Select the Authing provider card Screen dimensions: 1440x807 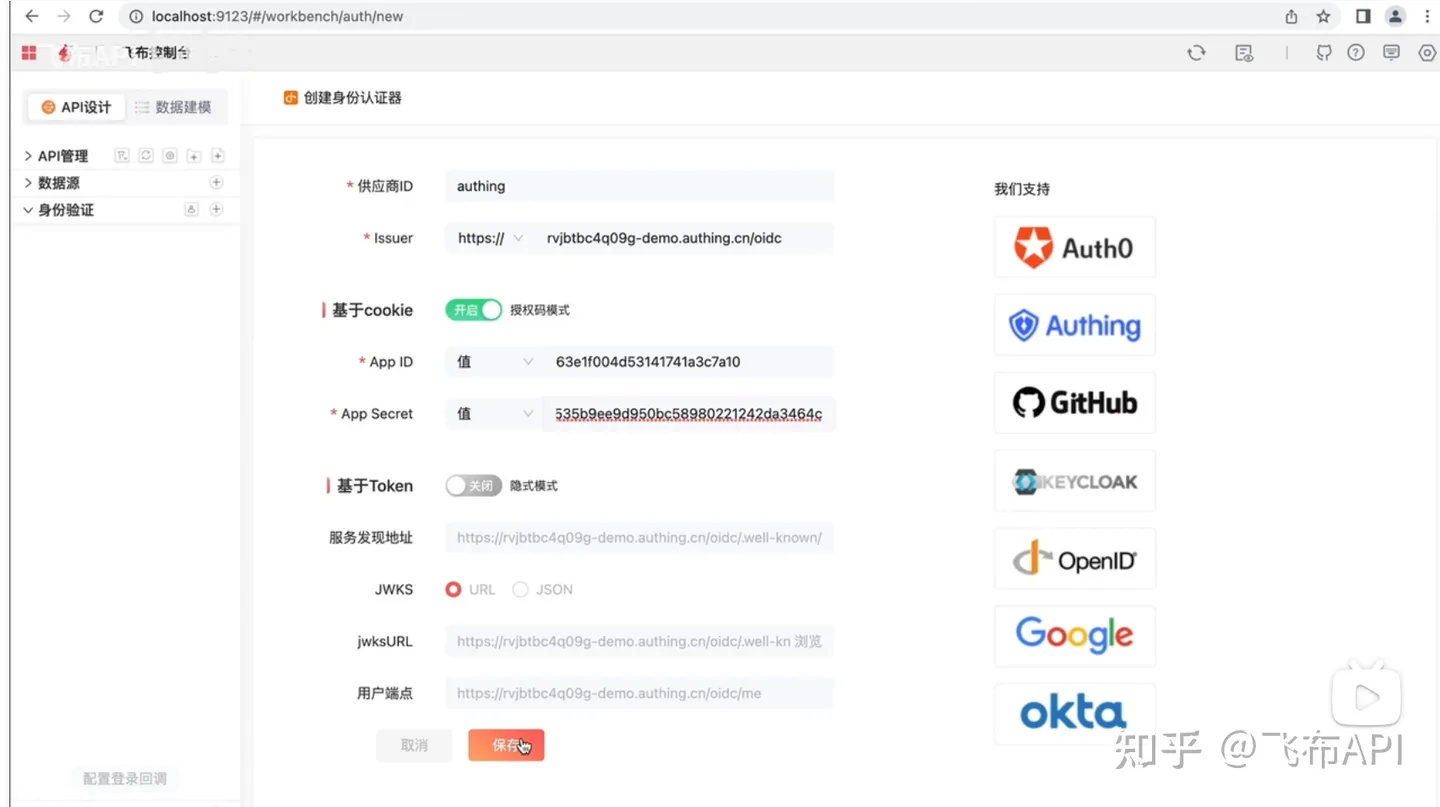(1075, 325)
